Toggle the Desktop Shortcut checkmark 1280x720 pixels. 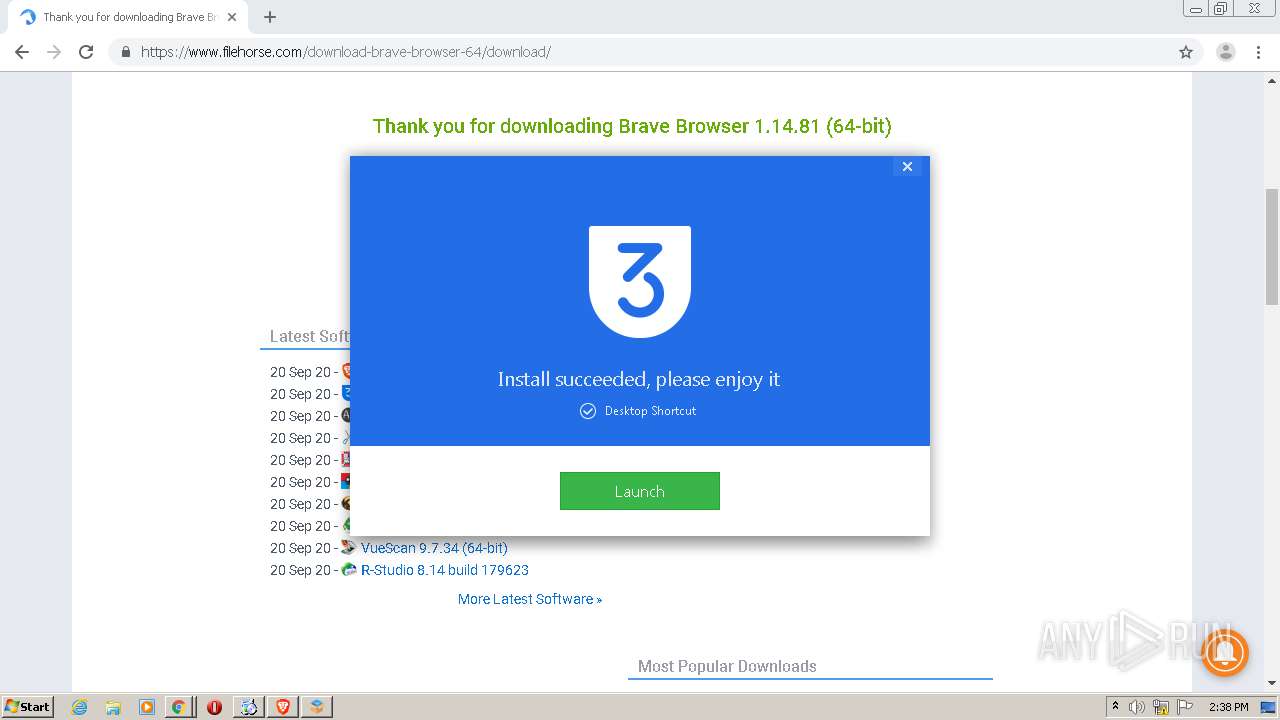tap(588, 411)
